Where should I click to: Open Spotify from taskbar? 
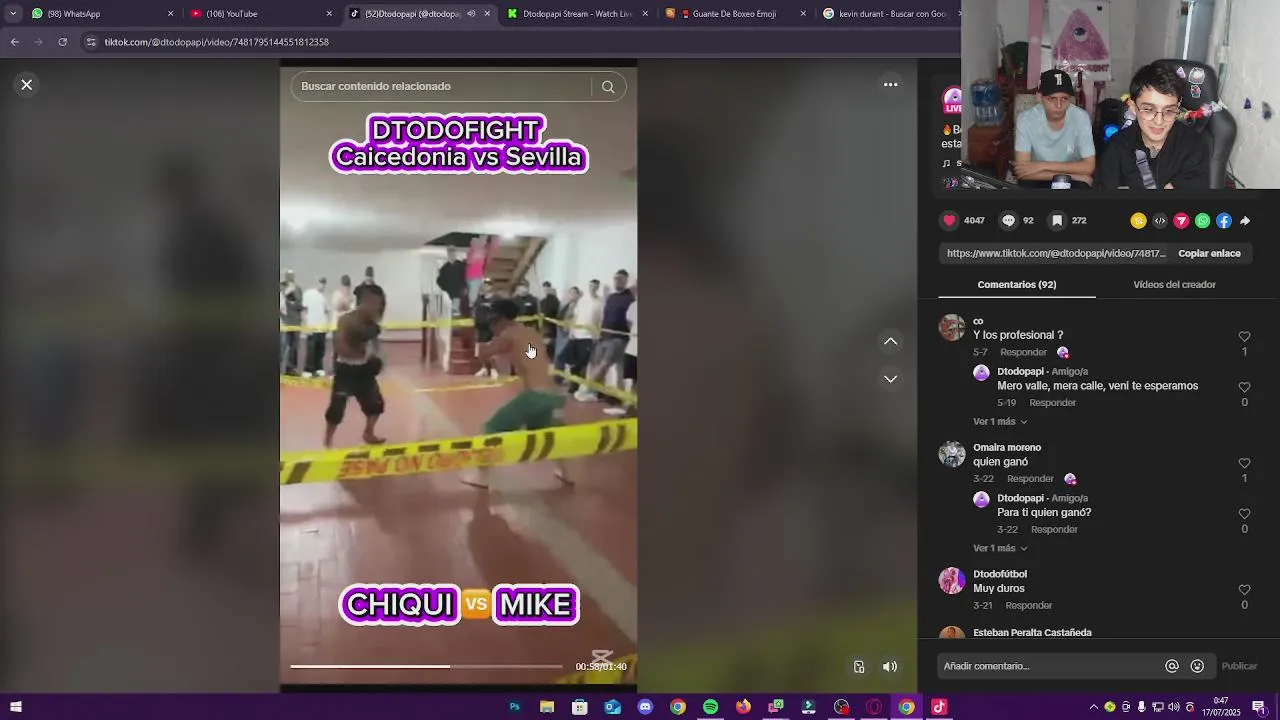[x=710, y=707]
